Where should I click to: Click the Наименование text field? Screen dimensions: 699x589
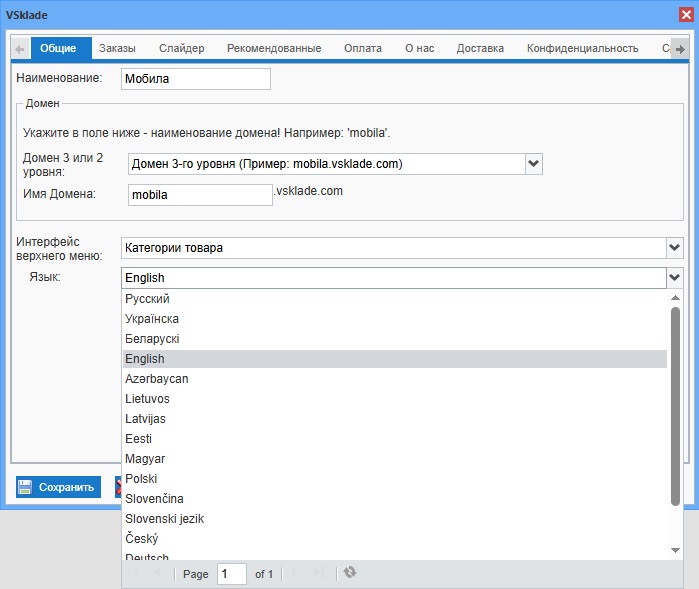[x=195, y=79]
